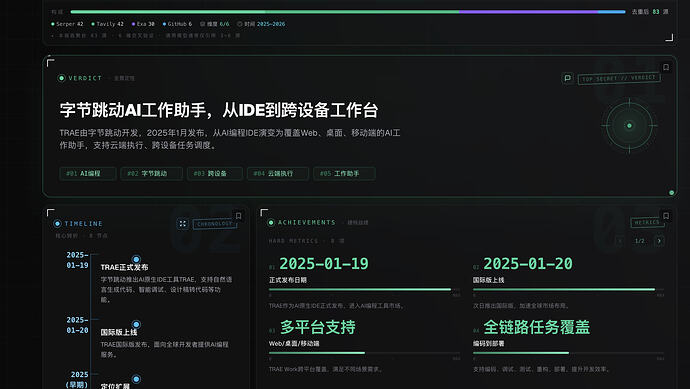The image size is (690, 389).
Task: Click the ACHIEVEMENTS section label
Action: pos(306,222)
